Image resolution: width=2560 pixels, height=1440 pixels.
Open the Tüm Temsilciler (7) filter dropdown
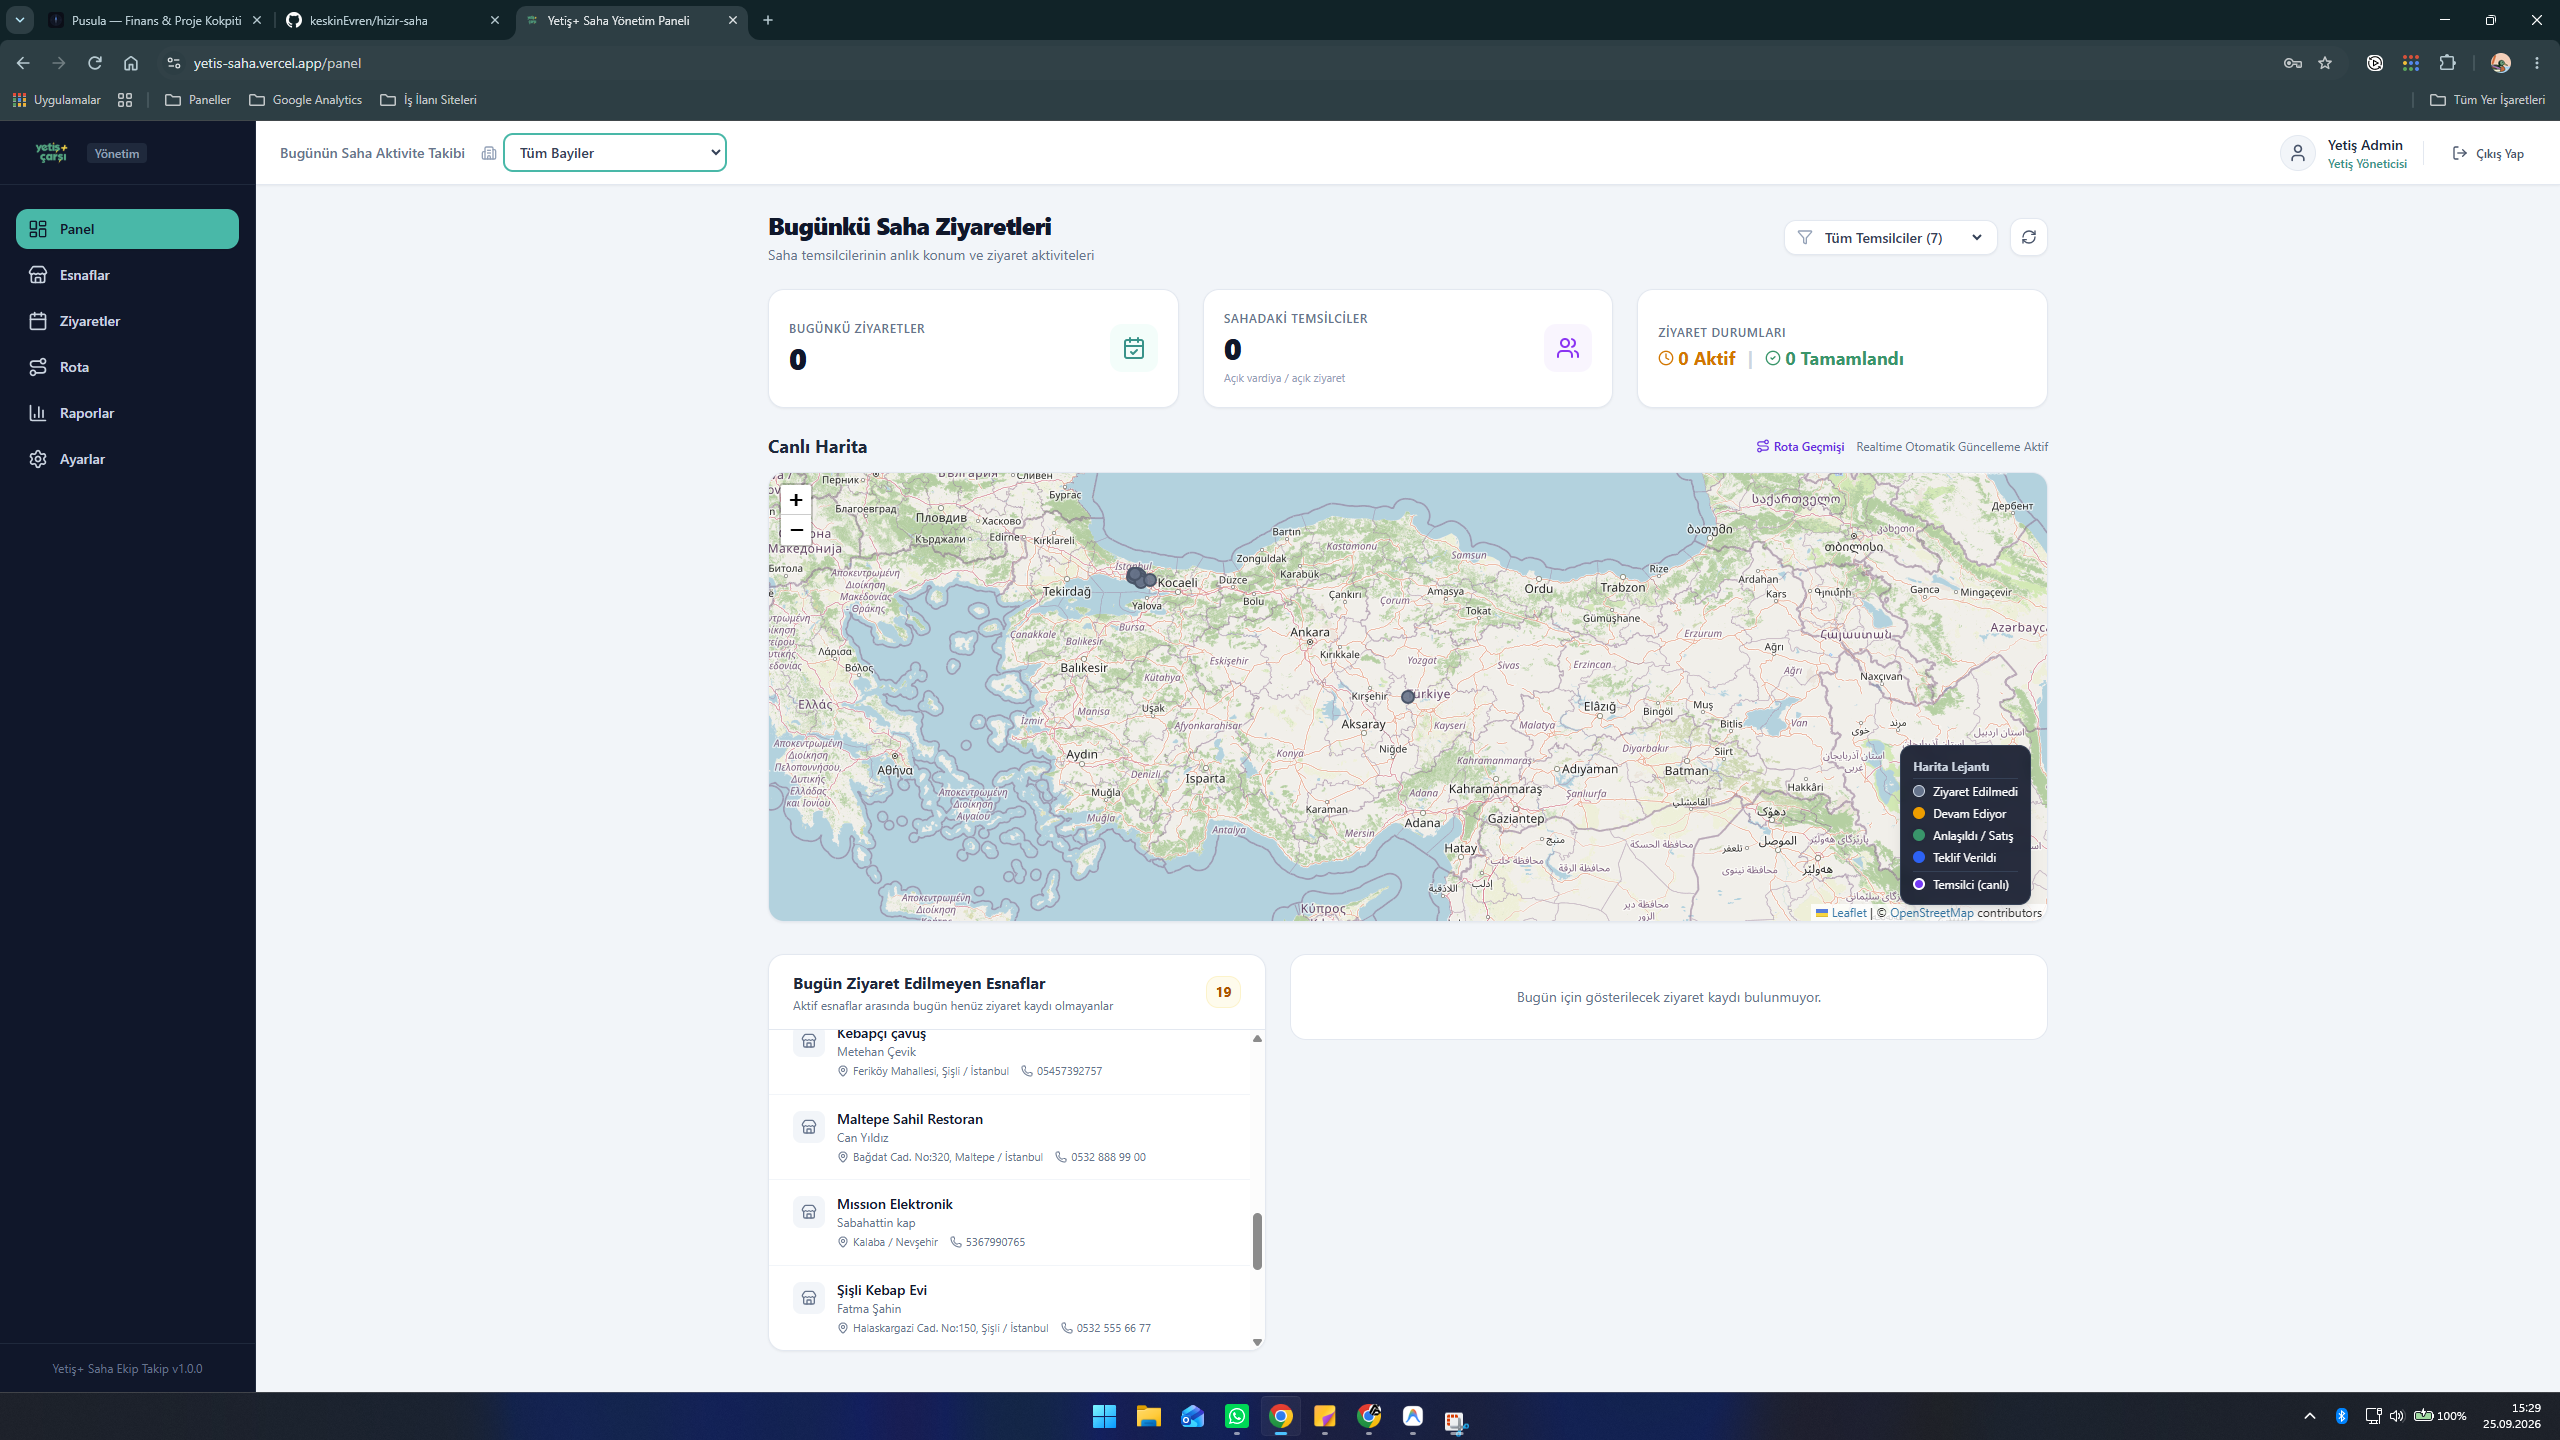click(1890, 238)
